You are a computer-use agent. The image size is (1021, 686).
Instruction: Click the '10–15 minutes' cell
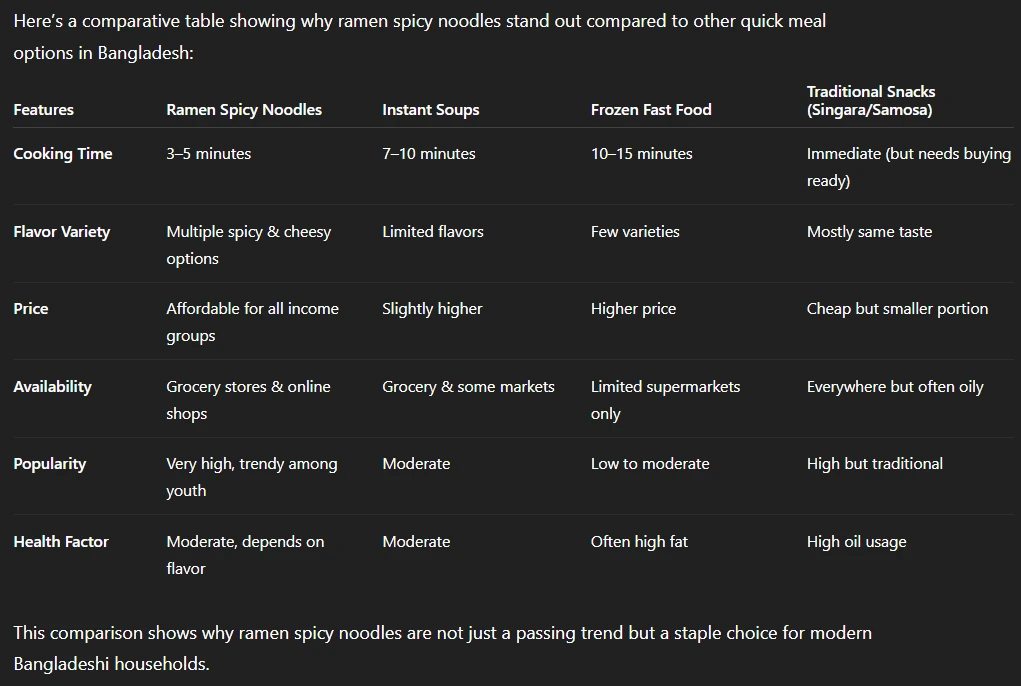pos(642,154)
